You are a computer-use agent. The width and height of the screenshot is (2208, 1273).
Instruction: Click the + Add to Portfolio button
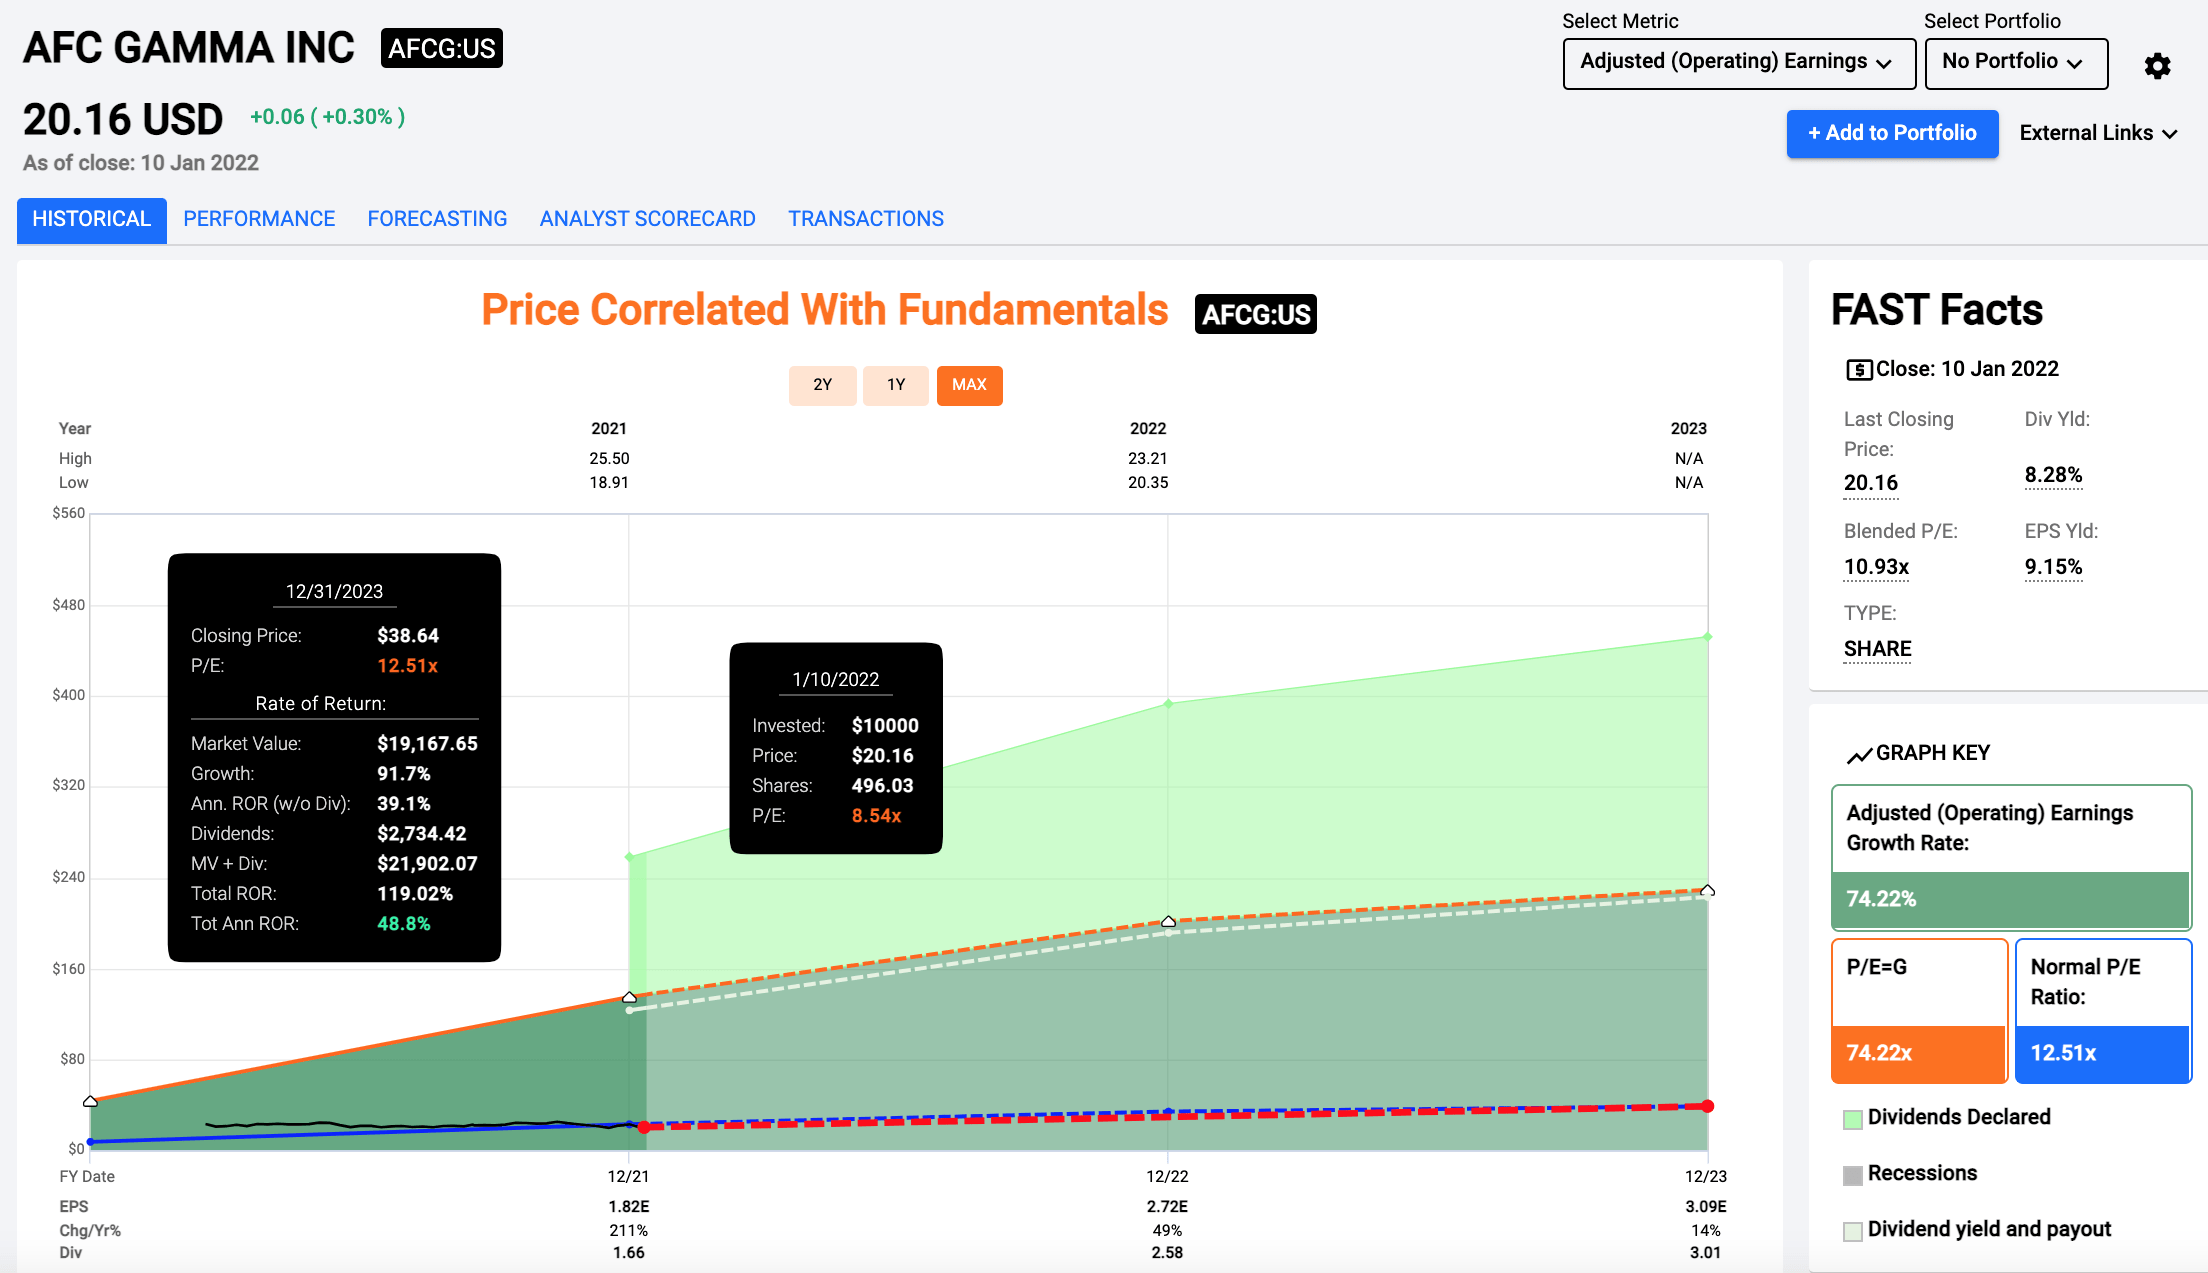point(1892,133)
